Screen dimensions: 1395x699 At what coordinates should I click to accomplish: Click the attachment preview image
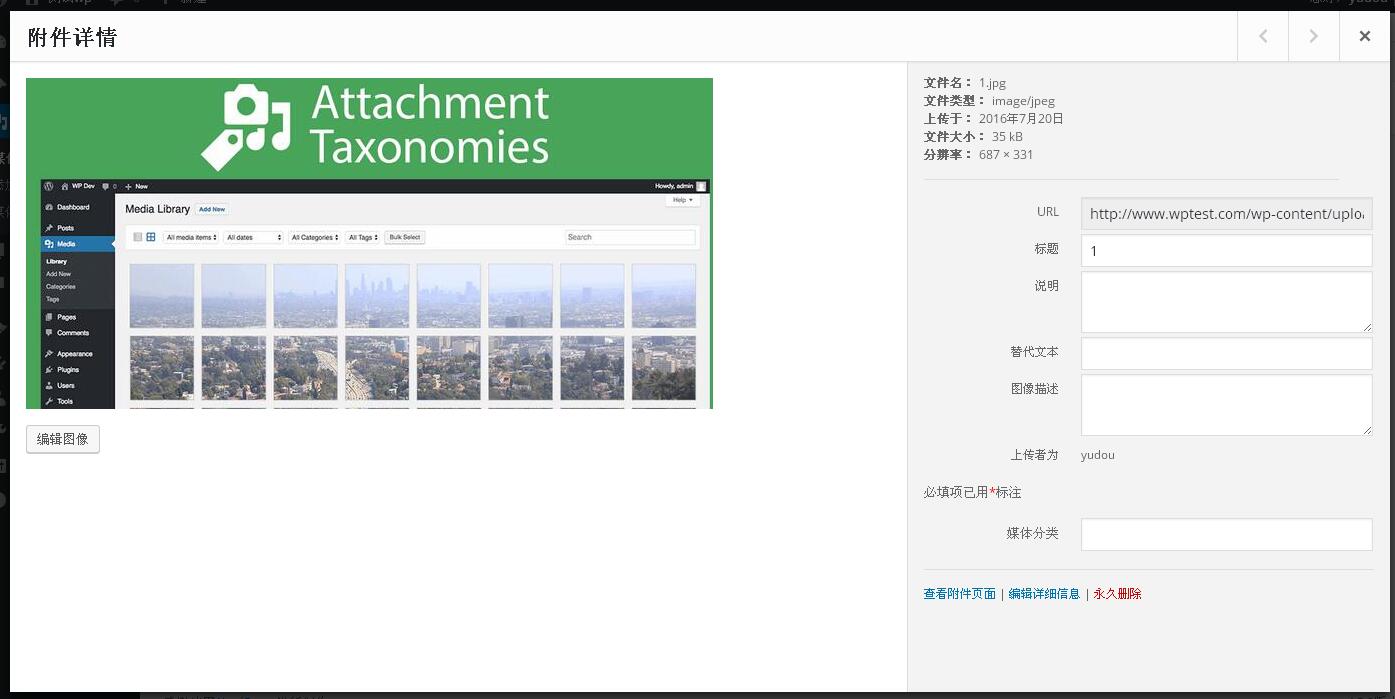pyautogui.click(x=369, y=243)
